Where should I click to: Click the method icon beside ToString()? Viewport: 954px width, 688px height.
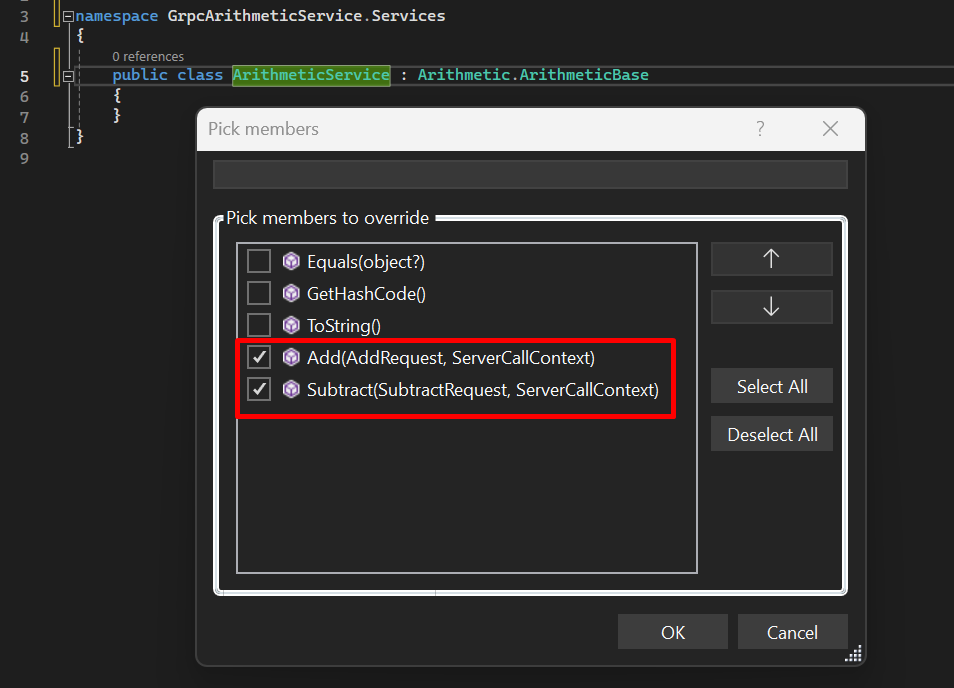(x=291, y=325)
